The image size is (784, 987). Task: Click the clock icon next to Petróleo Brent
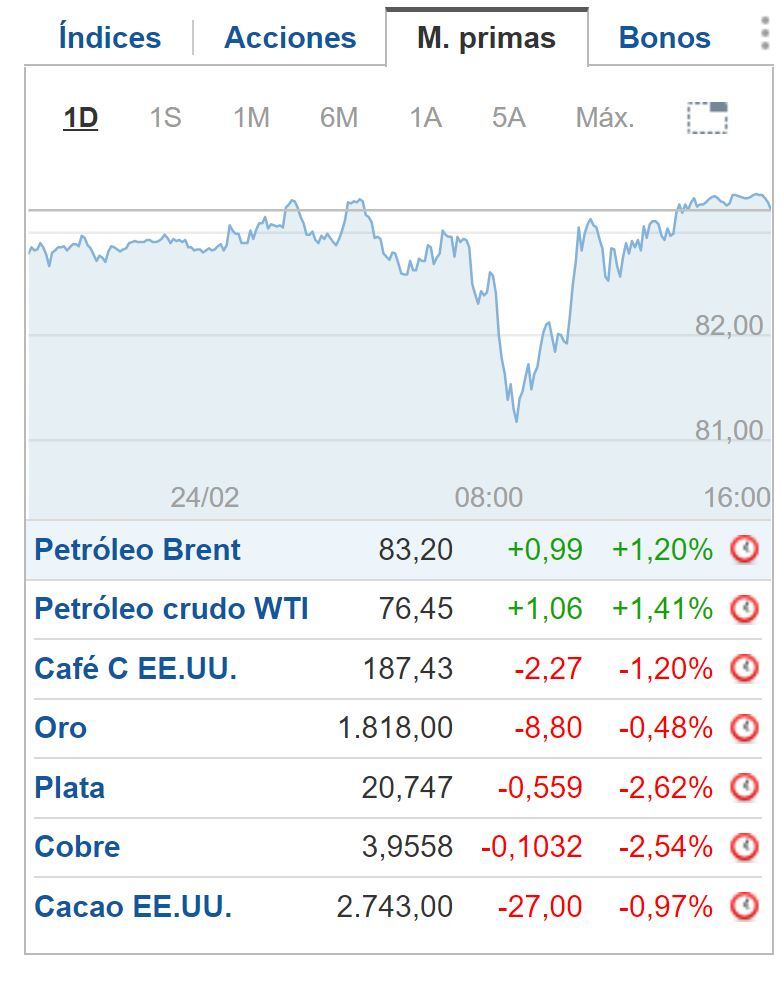pyautogui.click(x=746, y=549)
